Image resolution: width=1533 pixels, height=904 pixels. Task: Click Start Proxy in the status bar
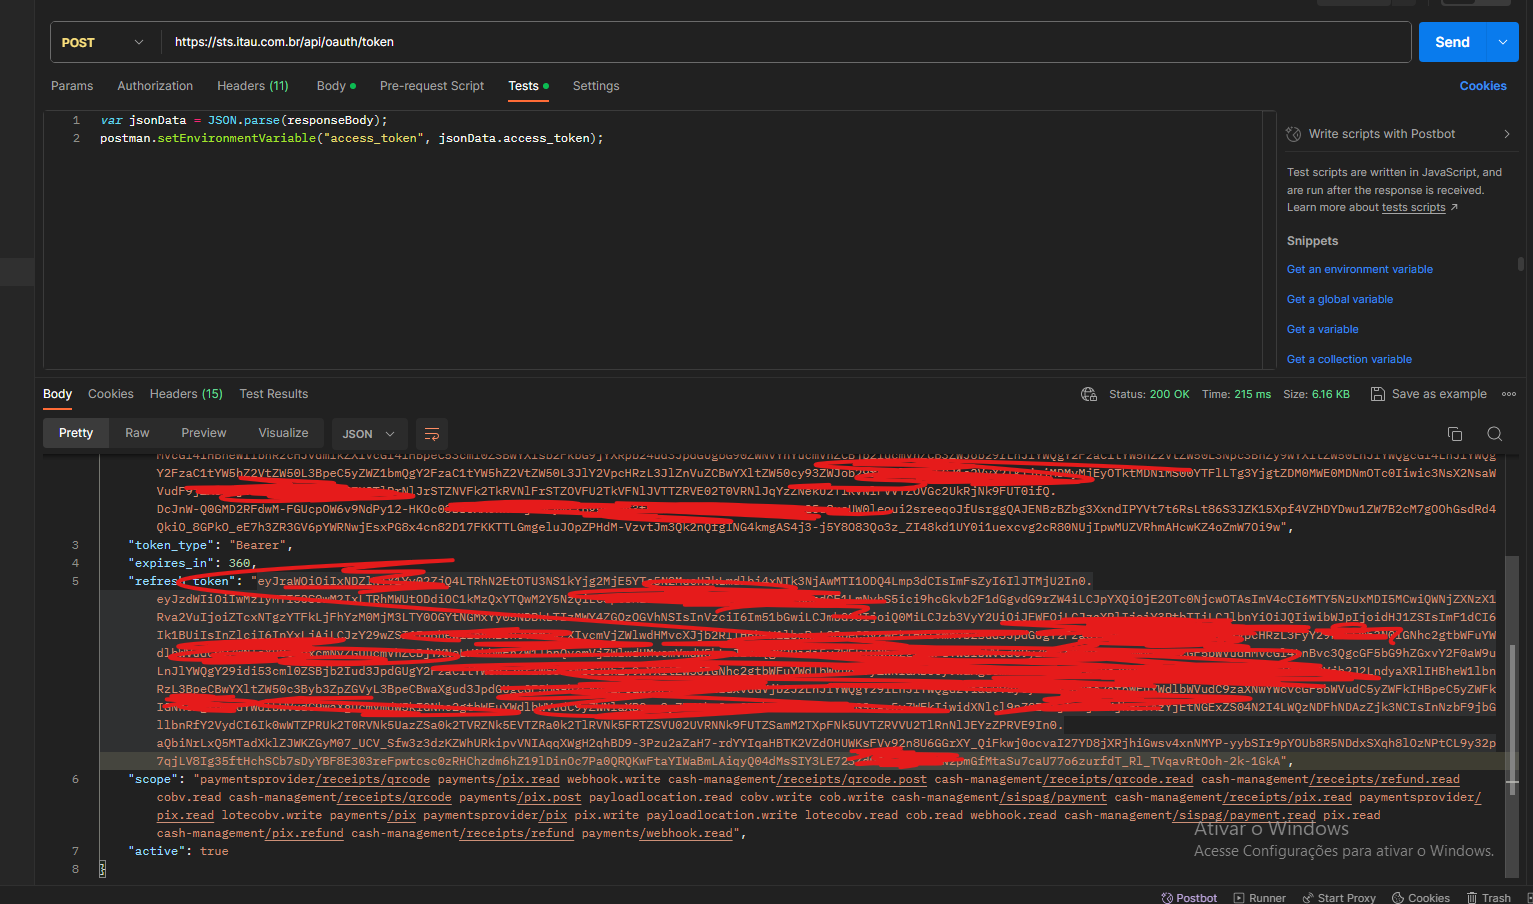coord(1339,898)
